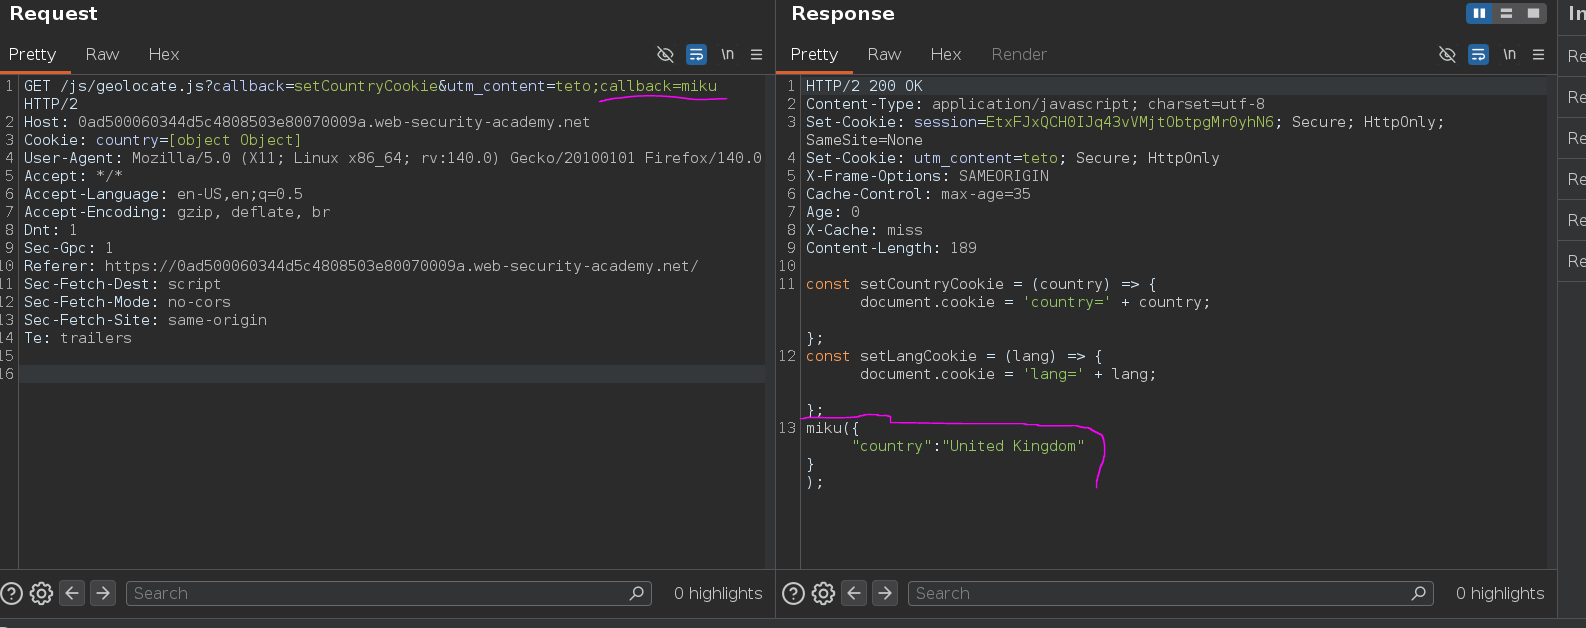Click magnifier icon in Response search box
This screenshot has width=1586, height=628.
pyautogui.click(x=1418, y=593)
